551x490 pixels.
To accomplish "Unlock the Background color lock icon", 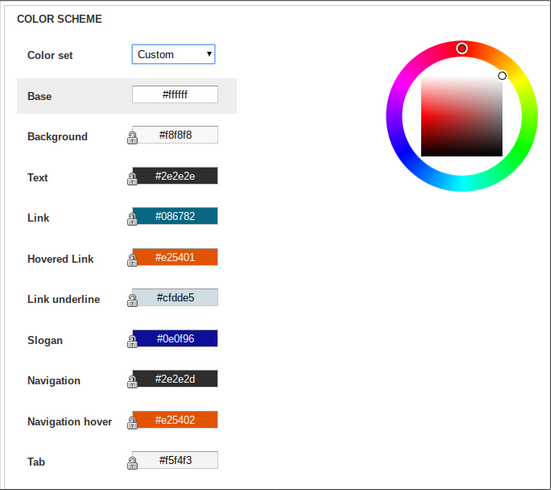I will [132, 138].
